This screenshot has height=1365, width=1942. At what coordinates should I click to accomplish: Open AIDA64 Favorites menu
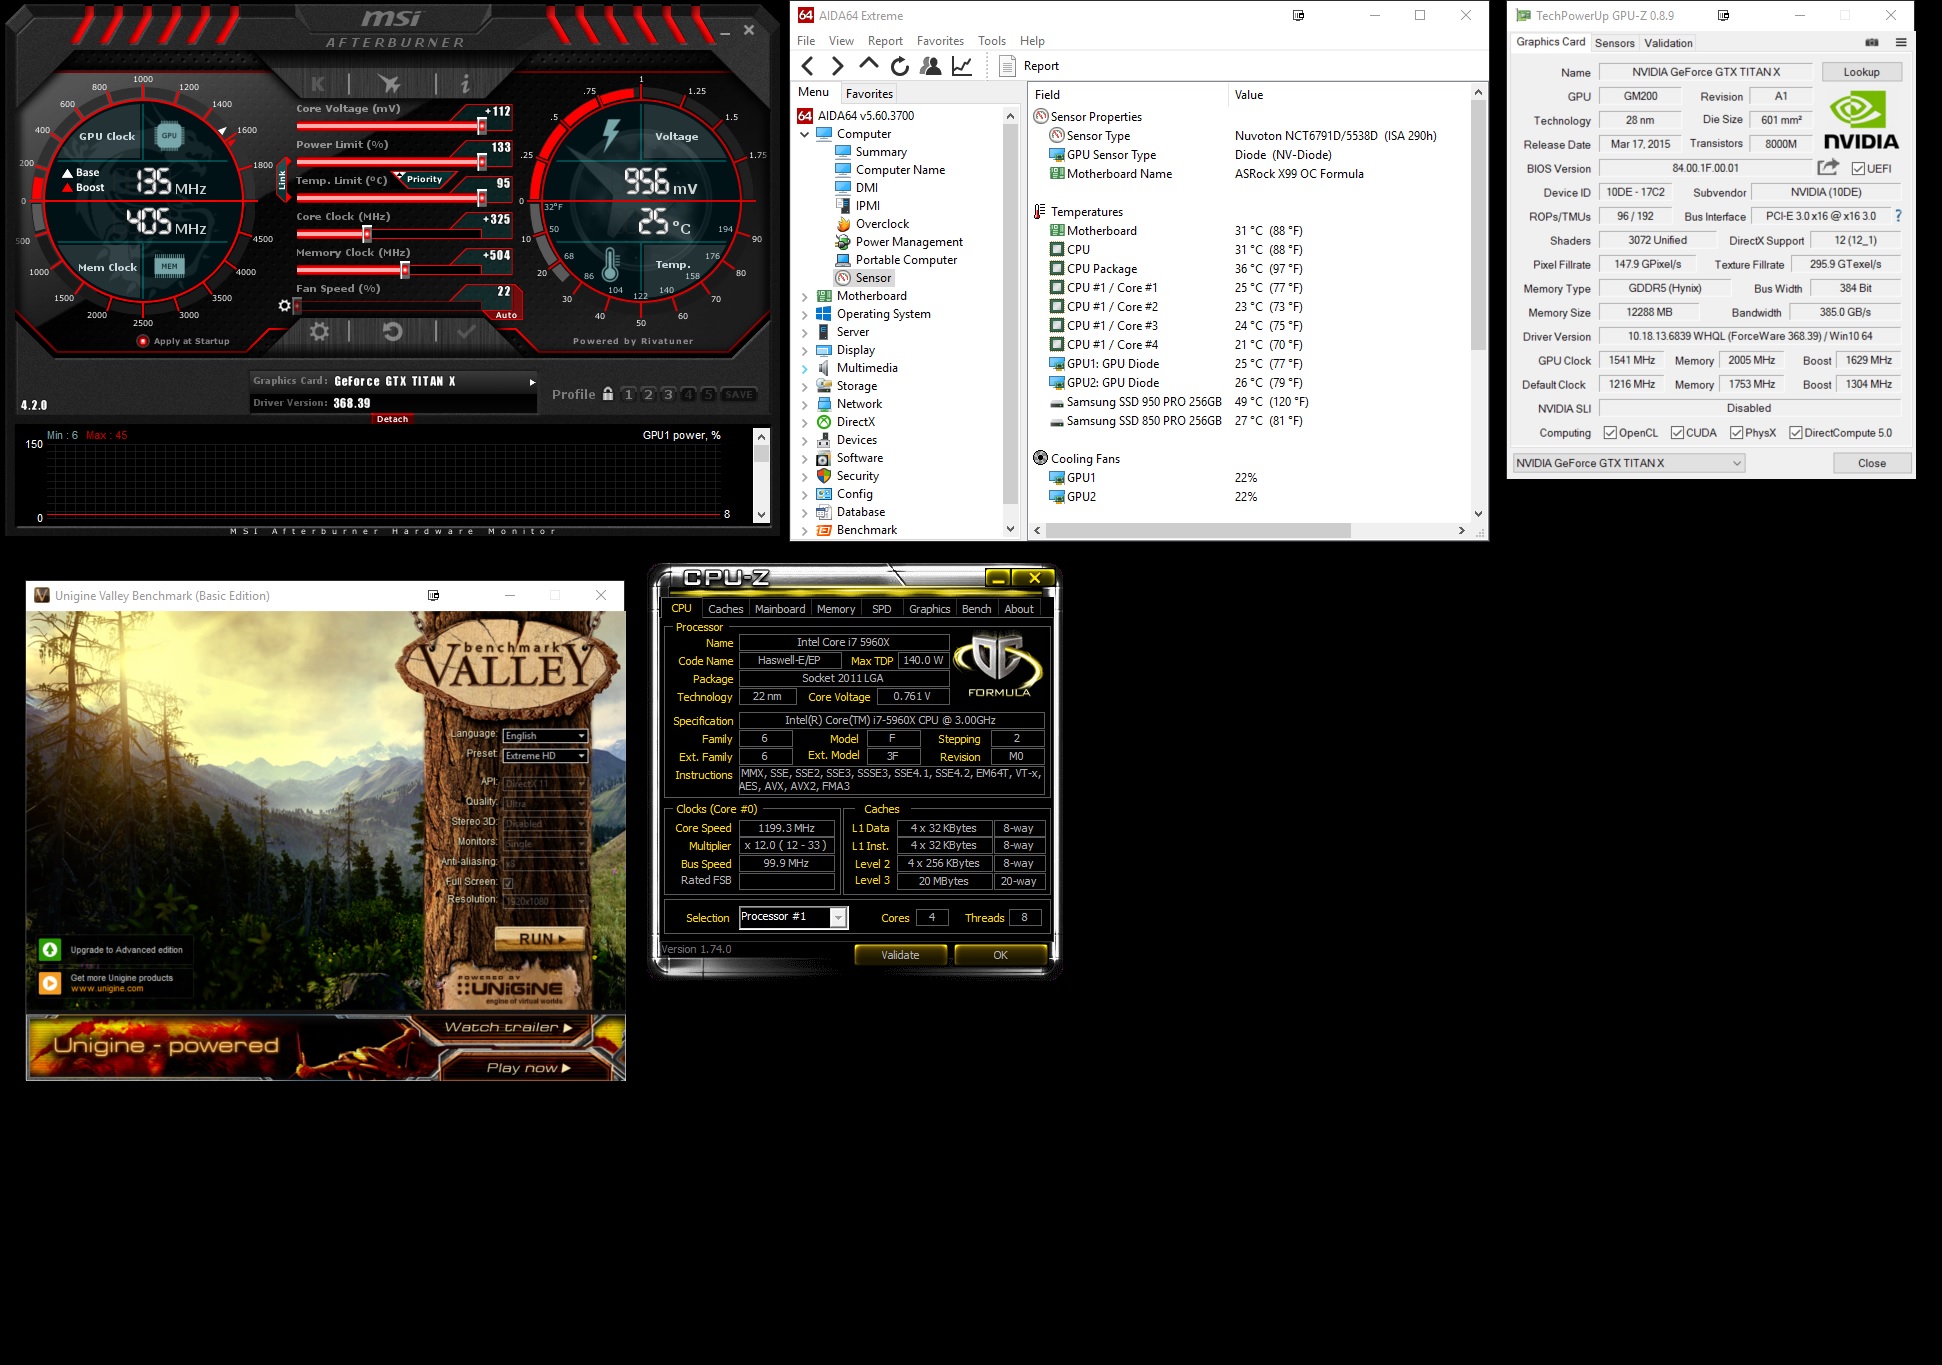click(940, 41)
